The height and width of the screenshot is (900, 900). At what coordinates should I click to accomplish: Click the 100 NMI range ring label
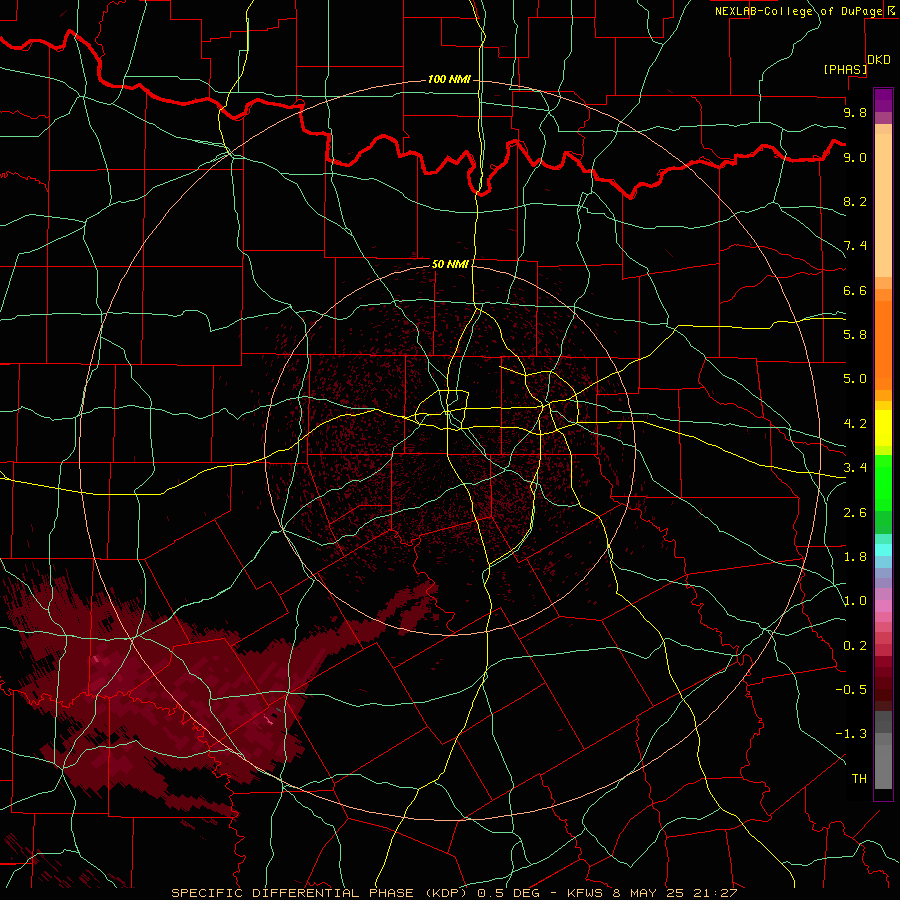click(x=449, y=79)
